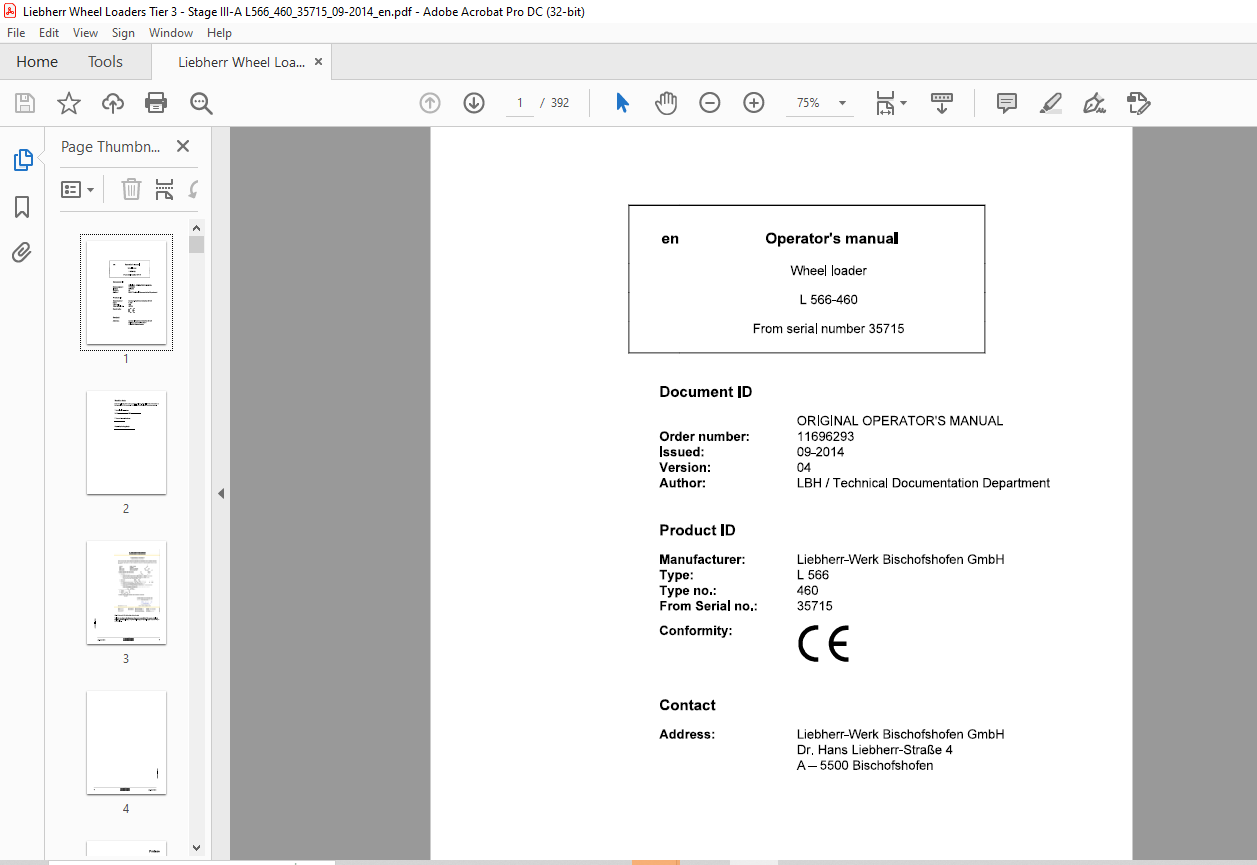Switch to the Home tab
Screen dimensions: 1257x865
tap(37, 62)
